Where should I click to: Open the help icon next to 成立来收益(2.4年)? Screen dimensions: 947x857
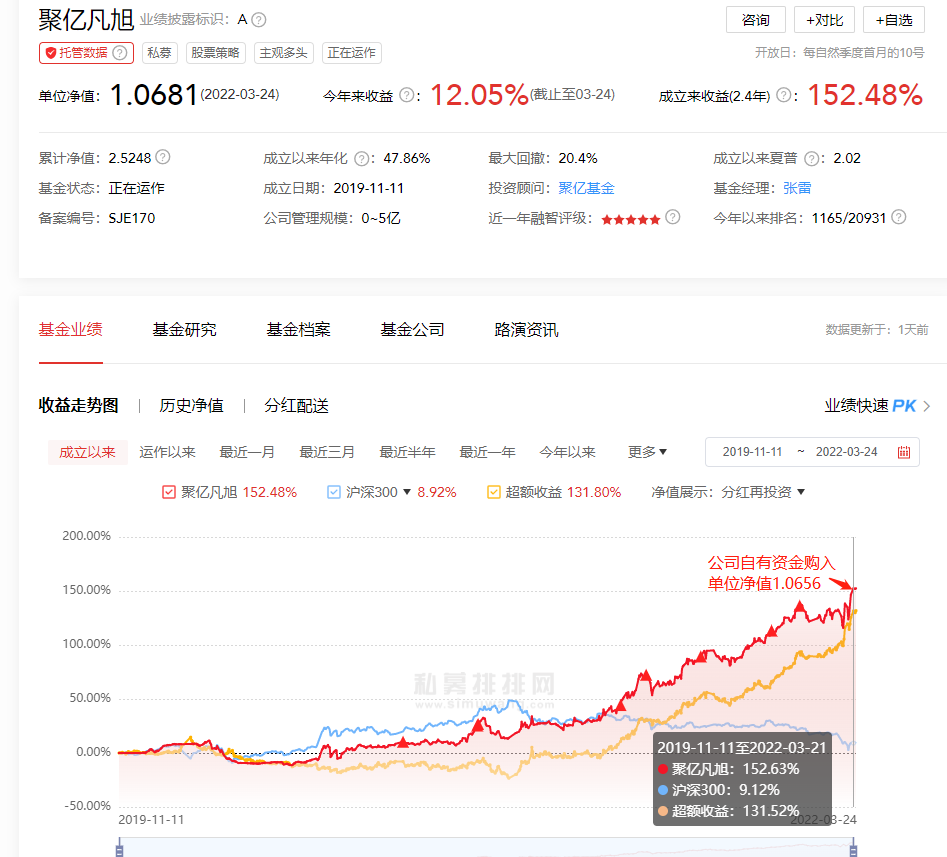click(783, 95)
